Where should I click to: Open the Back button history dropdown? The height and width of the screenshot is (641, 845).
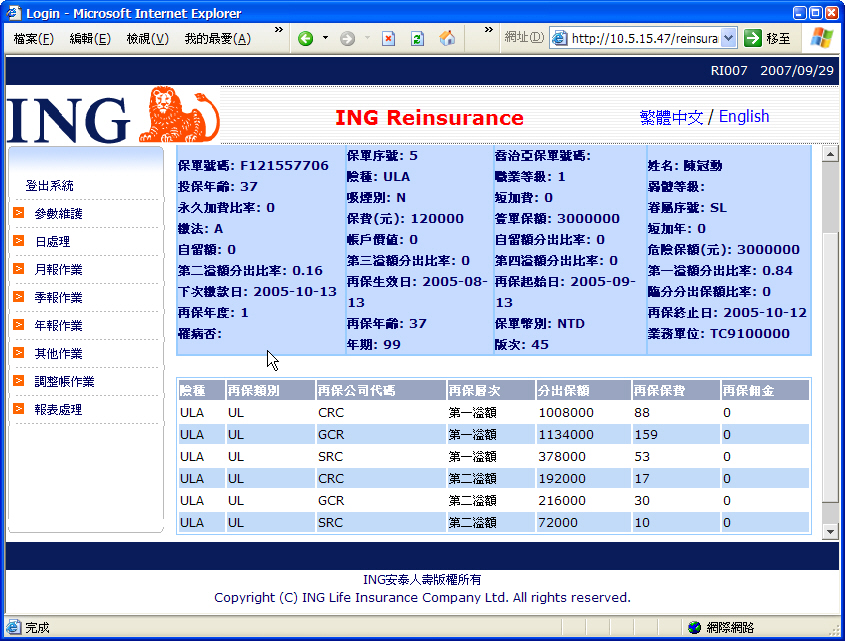(325, 38)
